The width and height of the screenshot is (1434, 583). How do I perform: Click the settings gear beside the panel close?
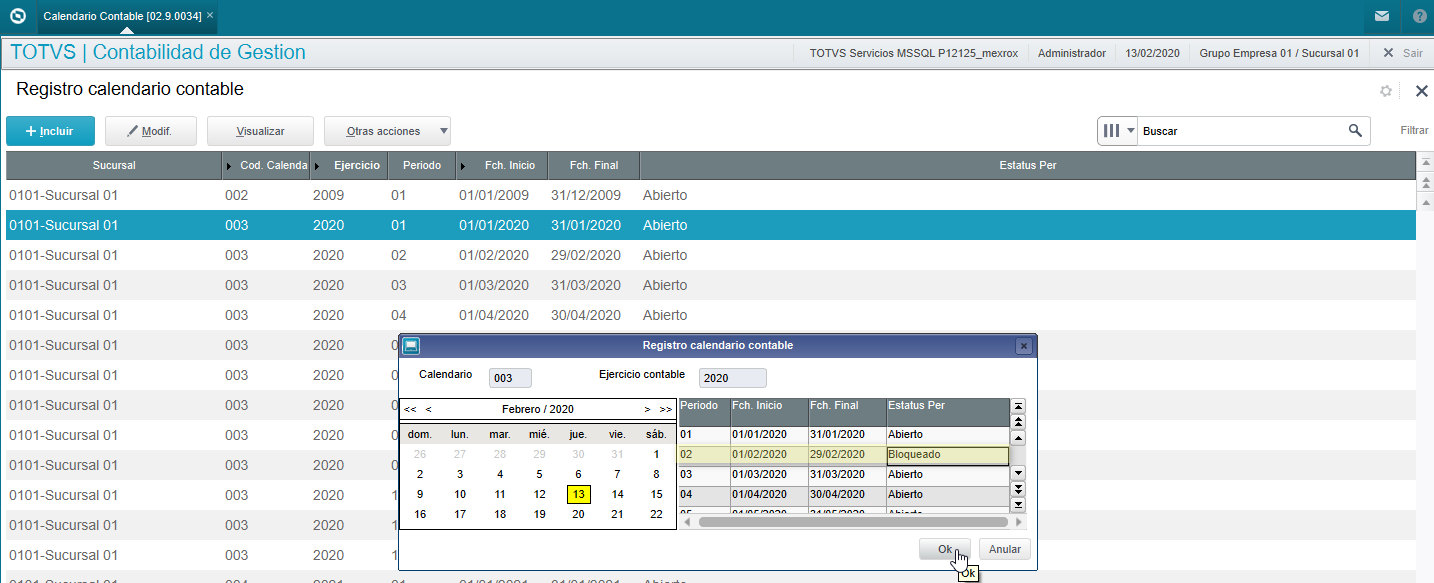click(1386, 91)
